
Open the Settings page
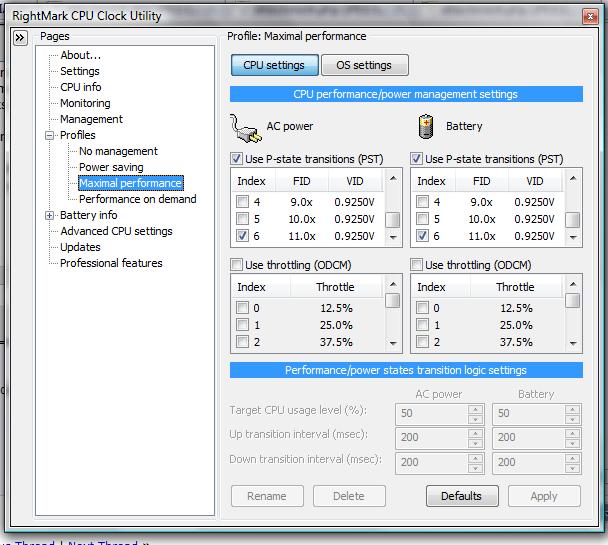click(x=80, y=71)
